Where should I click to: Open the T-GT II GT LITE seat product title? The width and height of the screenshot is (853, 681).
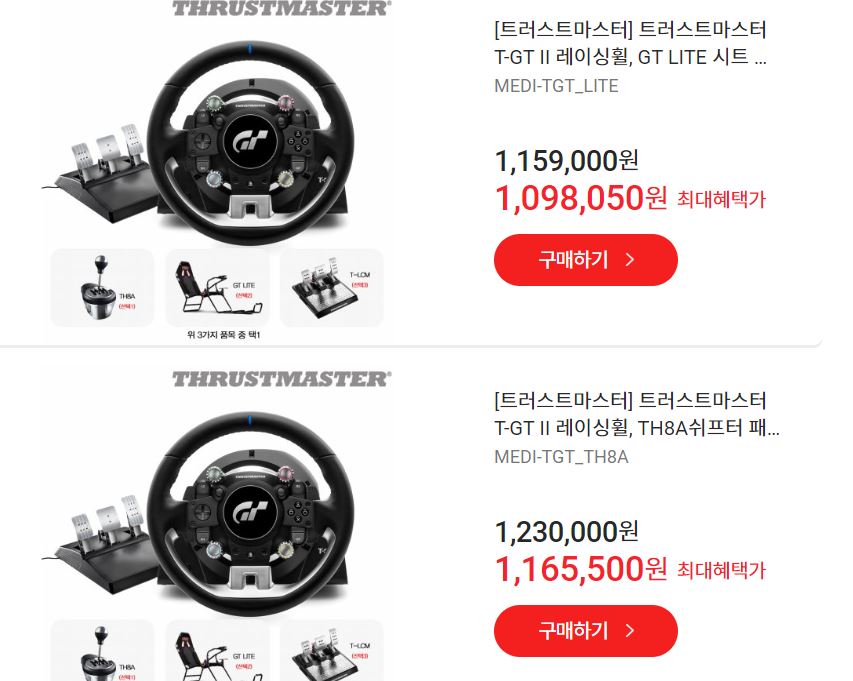click(631, 43)
